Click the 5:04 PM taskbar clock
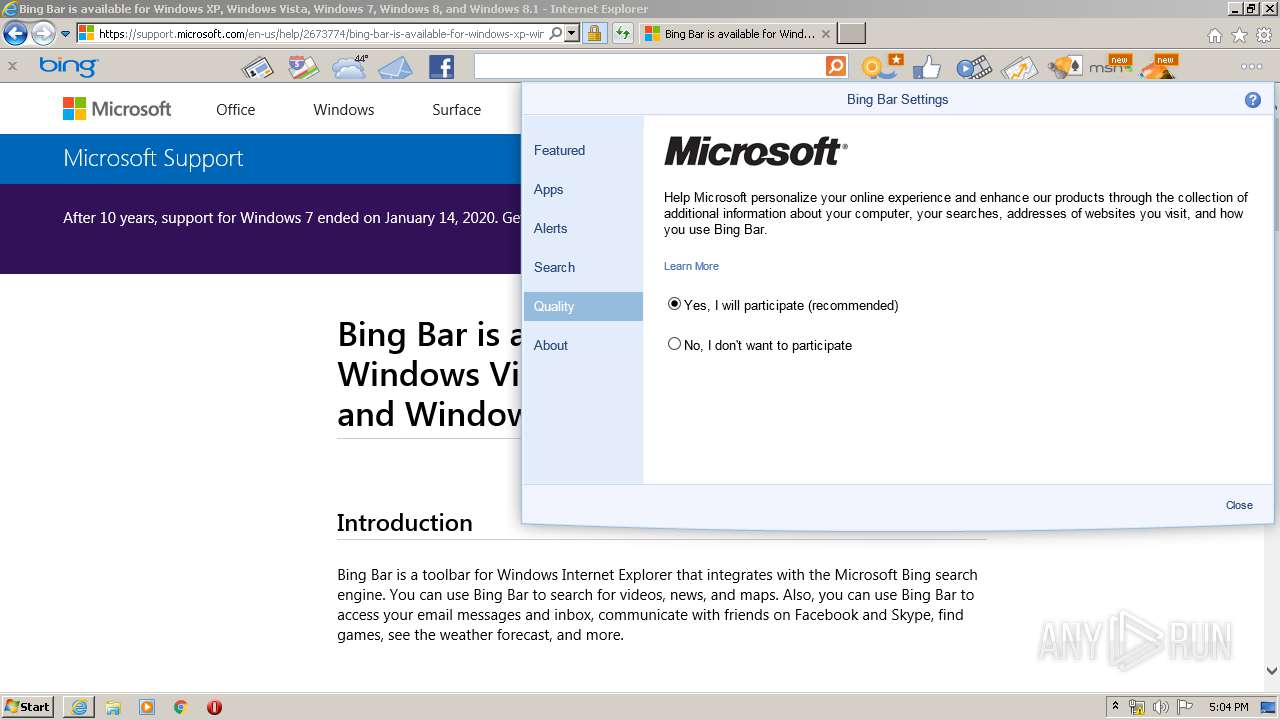The image size is (1280, 720). (x=1229, y=707)
